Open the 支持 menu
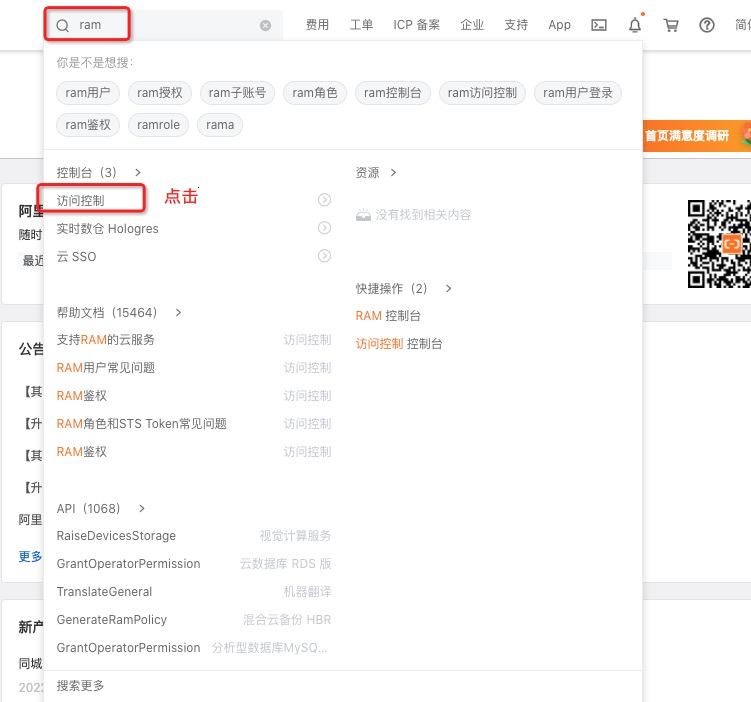 (x=516, y=25)
